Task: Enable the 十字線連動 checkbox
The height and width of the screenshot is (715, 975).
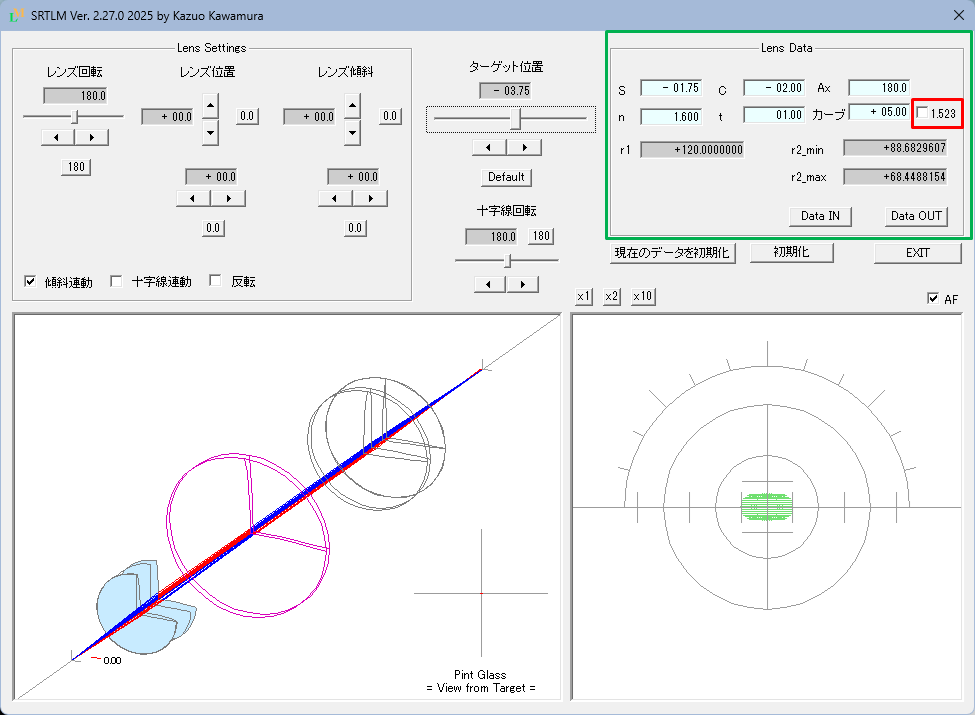Action: click(116, 281)
